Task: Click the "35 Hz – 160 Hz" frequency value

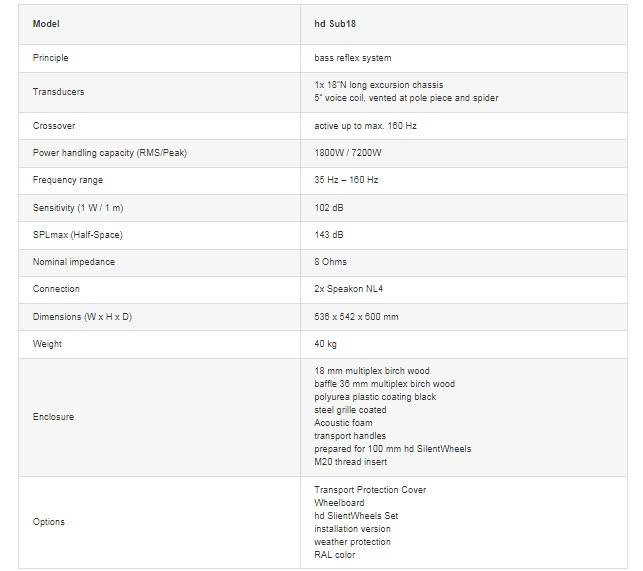Action: pyautogui.click(x=345, y=180)
